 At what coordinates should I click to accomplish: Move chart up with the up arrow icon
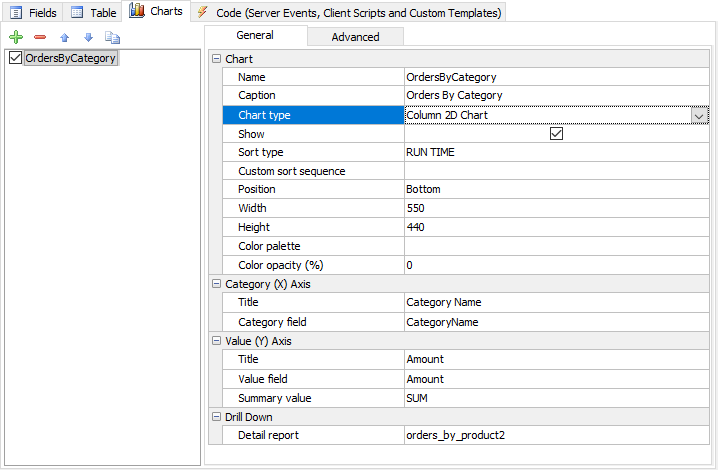(65, 37)
